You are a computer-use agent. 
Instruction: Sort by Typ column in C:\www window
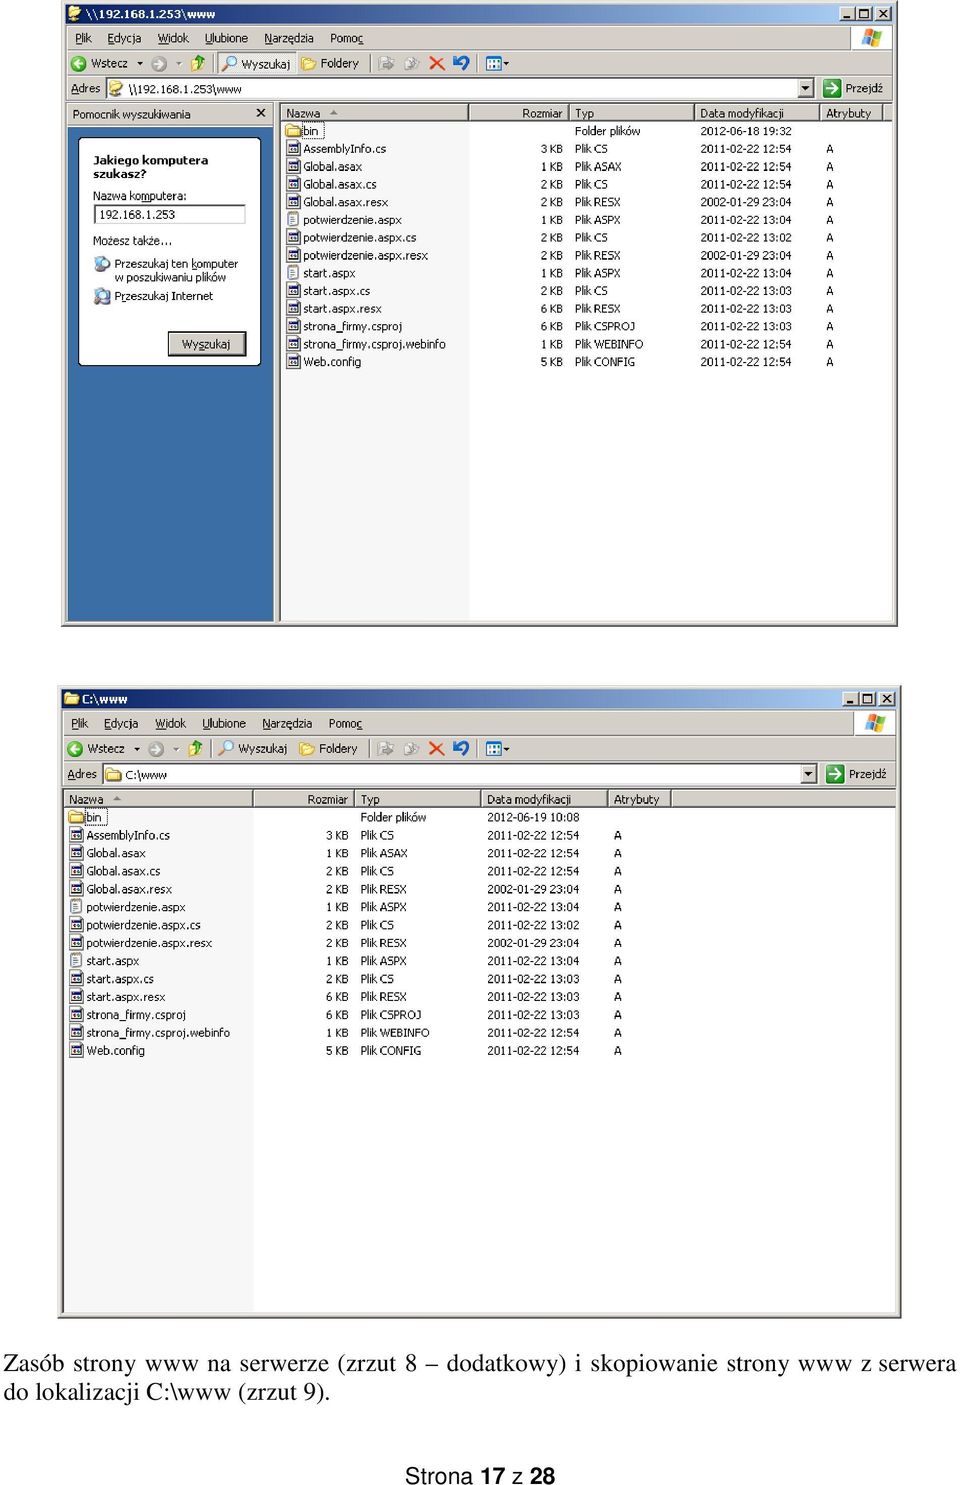pos(417,799)
